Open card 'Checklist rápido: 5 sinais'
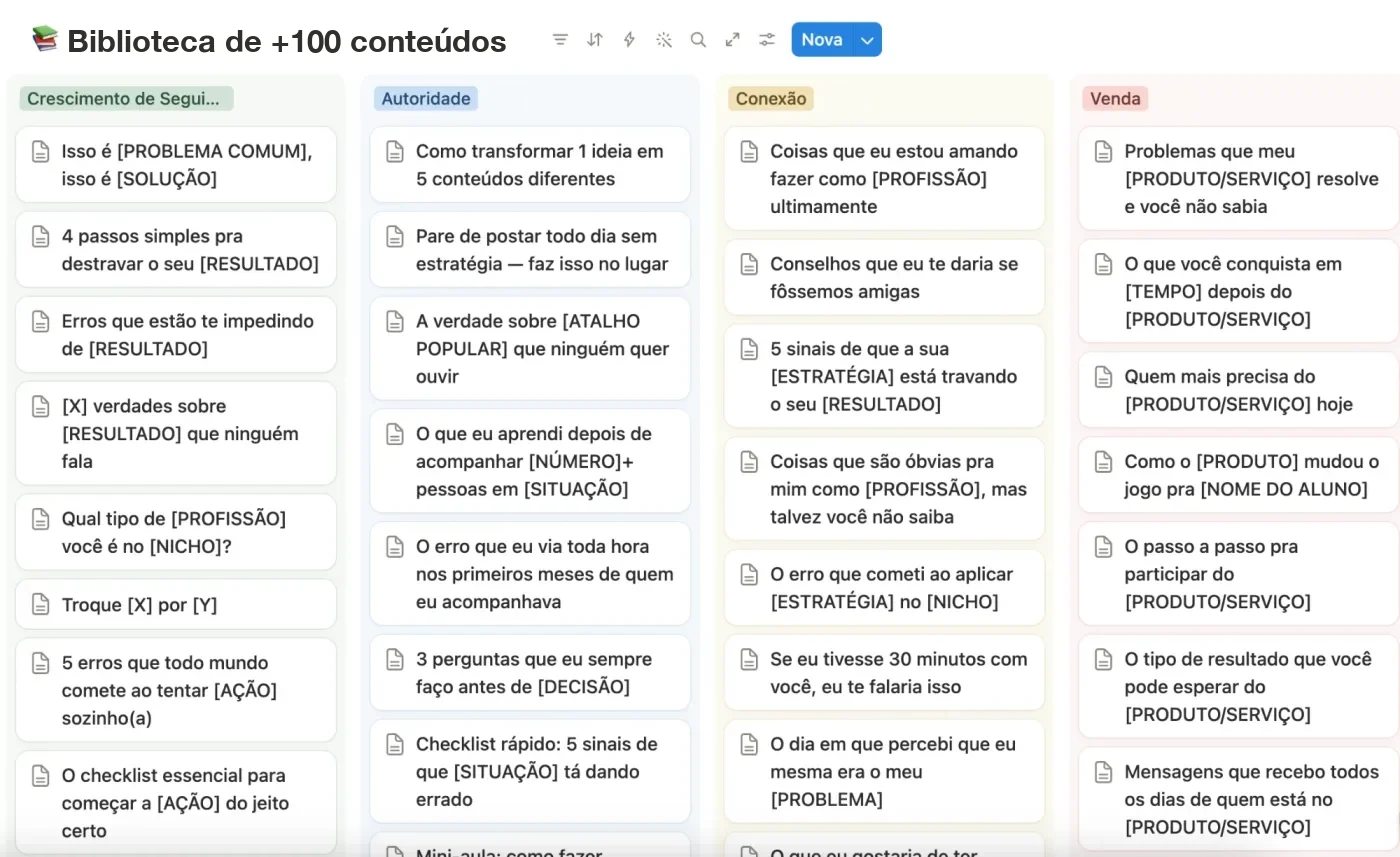This screenshot has height=857, width=1400. click(530, 772)
